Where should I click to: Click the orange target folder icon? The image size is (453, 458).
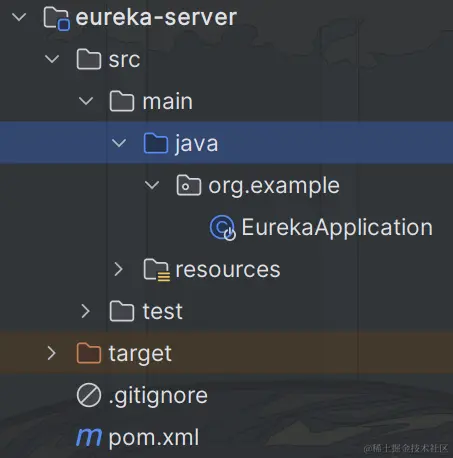pos(89,353)
